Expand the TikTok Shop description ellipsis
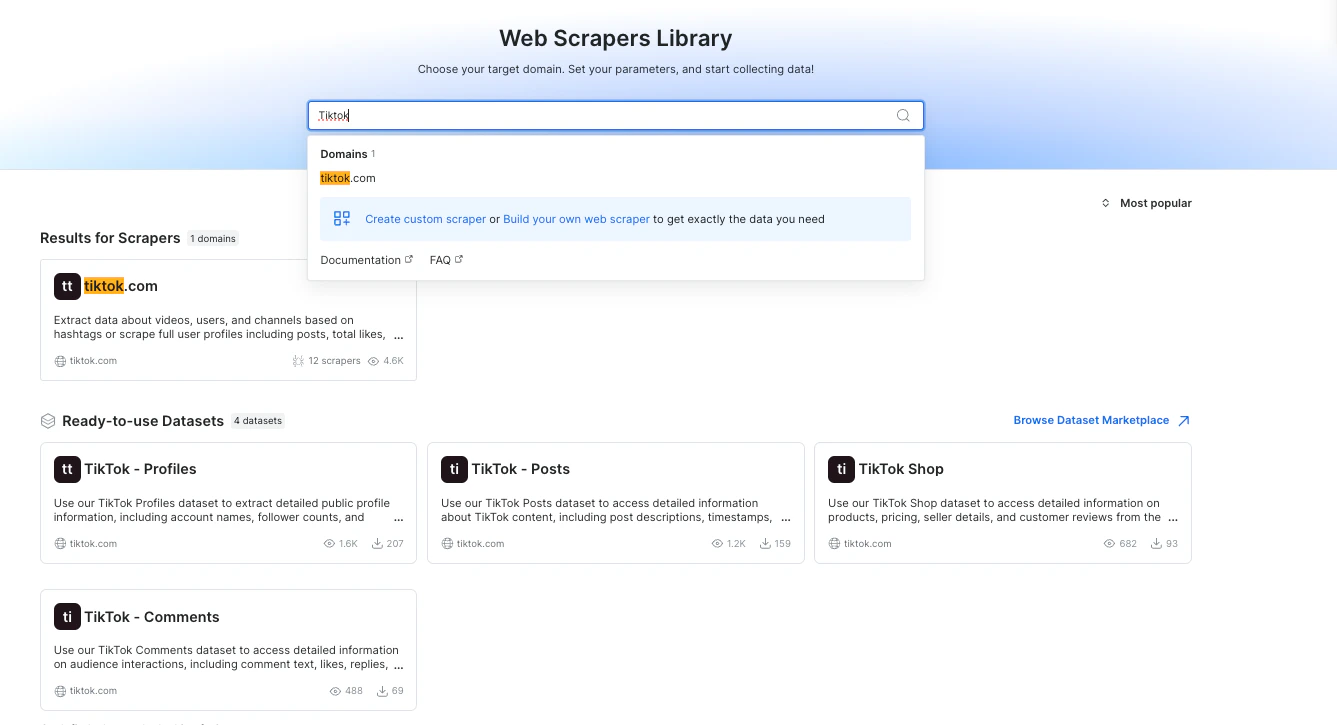Image resolution: width=1337 pixels, height=725 pixels. (1173, 519)
